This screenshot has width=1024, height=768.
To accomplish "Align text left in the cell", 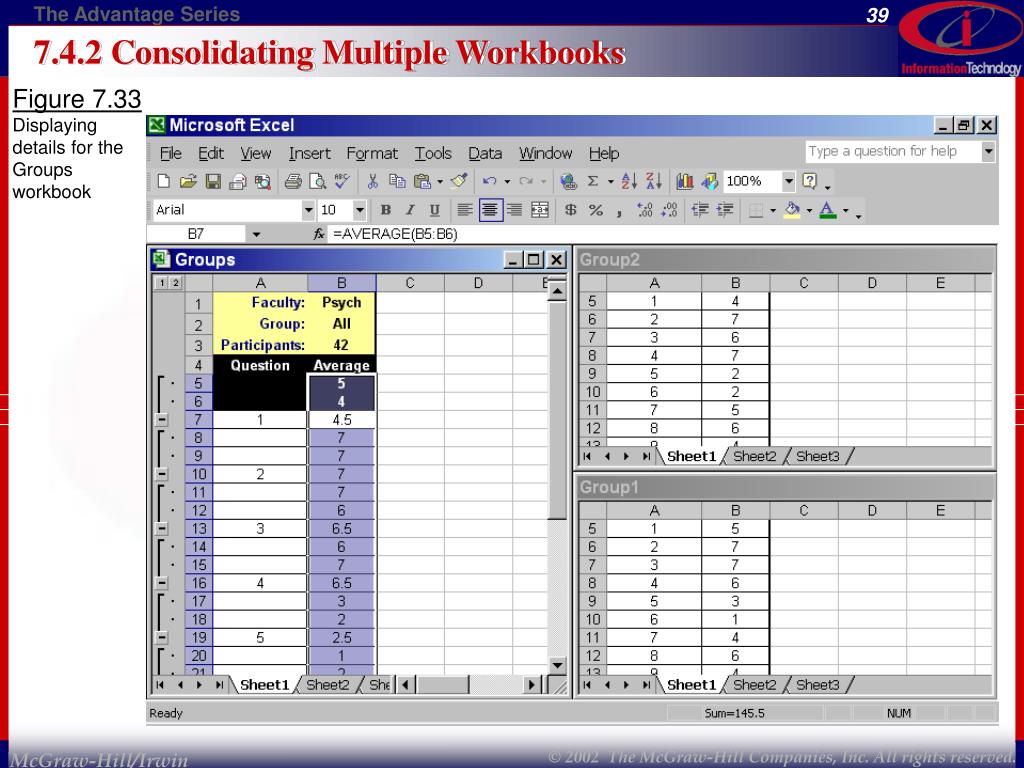I will 464,210.
